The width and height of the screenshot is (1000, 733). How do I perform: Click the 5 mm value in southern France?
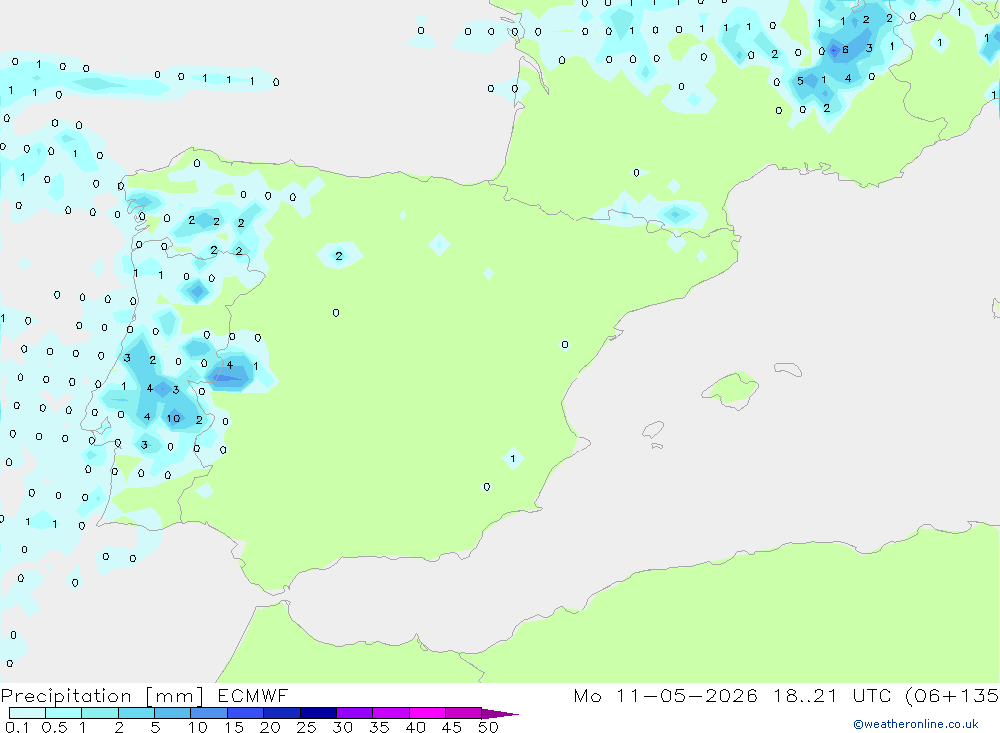pos(800,81)
